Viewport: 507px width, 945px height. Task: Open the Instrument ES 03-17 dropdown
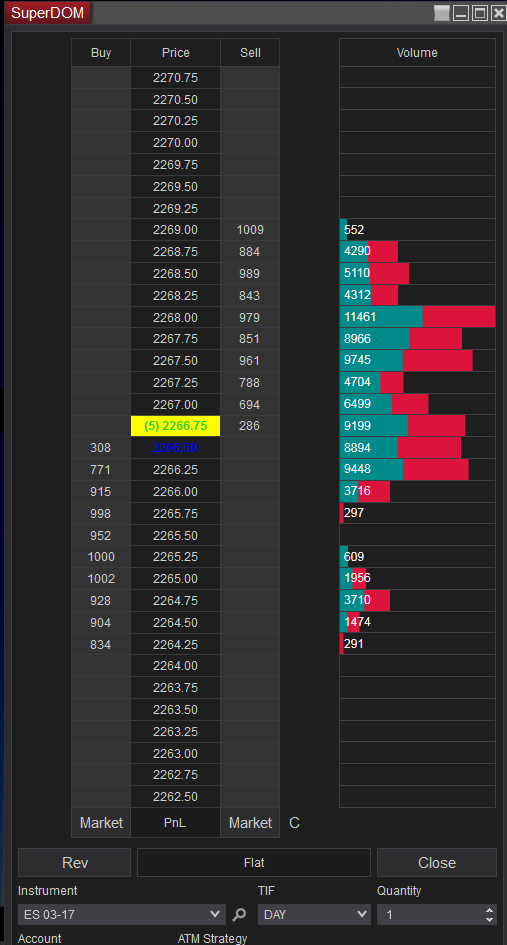pyautogui.click(x=122, y=914)
